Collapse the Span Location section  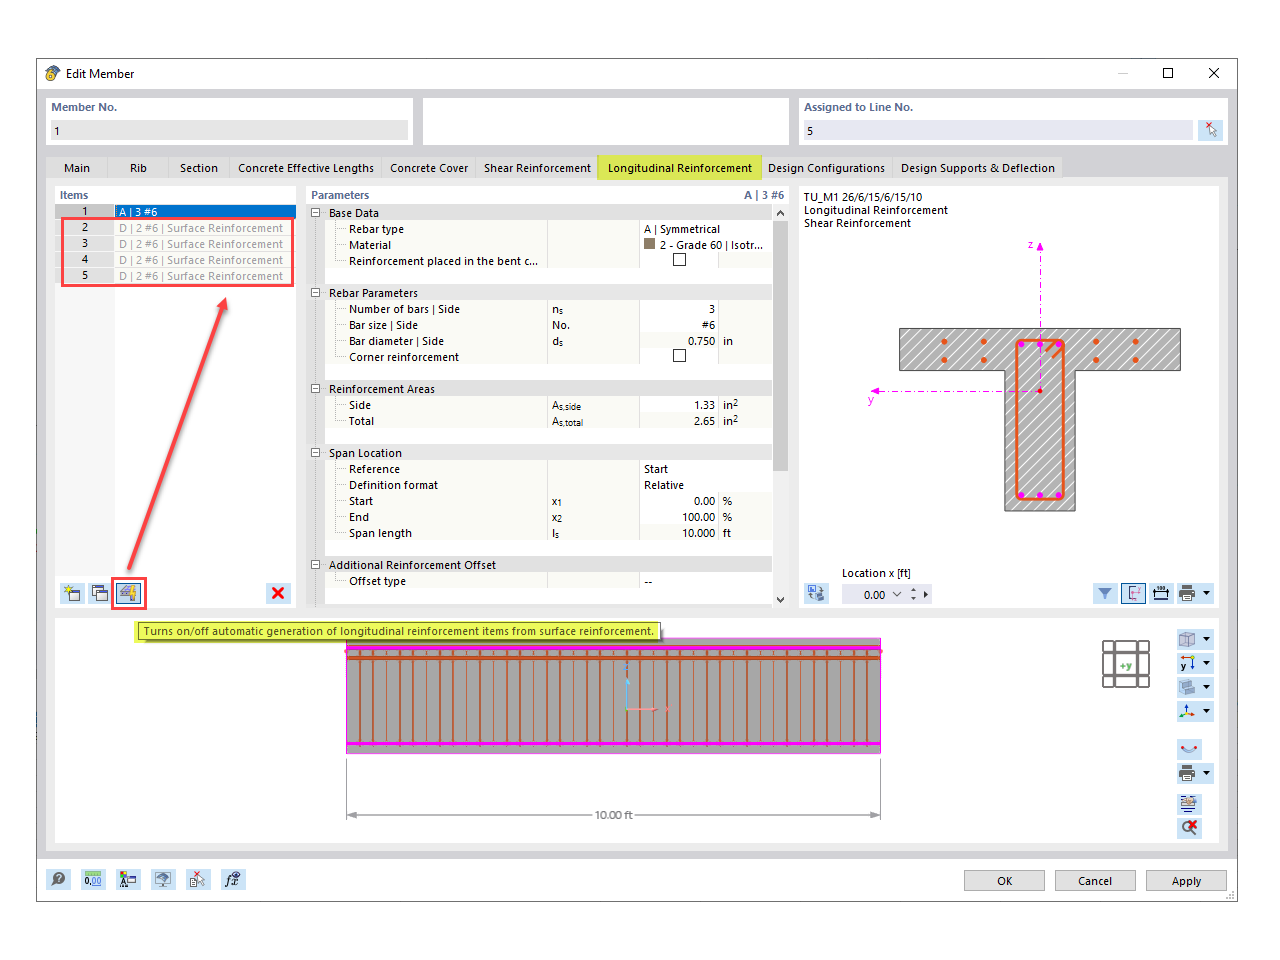[x=315, y=453]
